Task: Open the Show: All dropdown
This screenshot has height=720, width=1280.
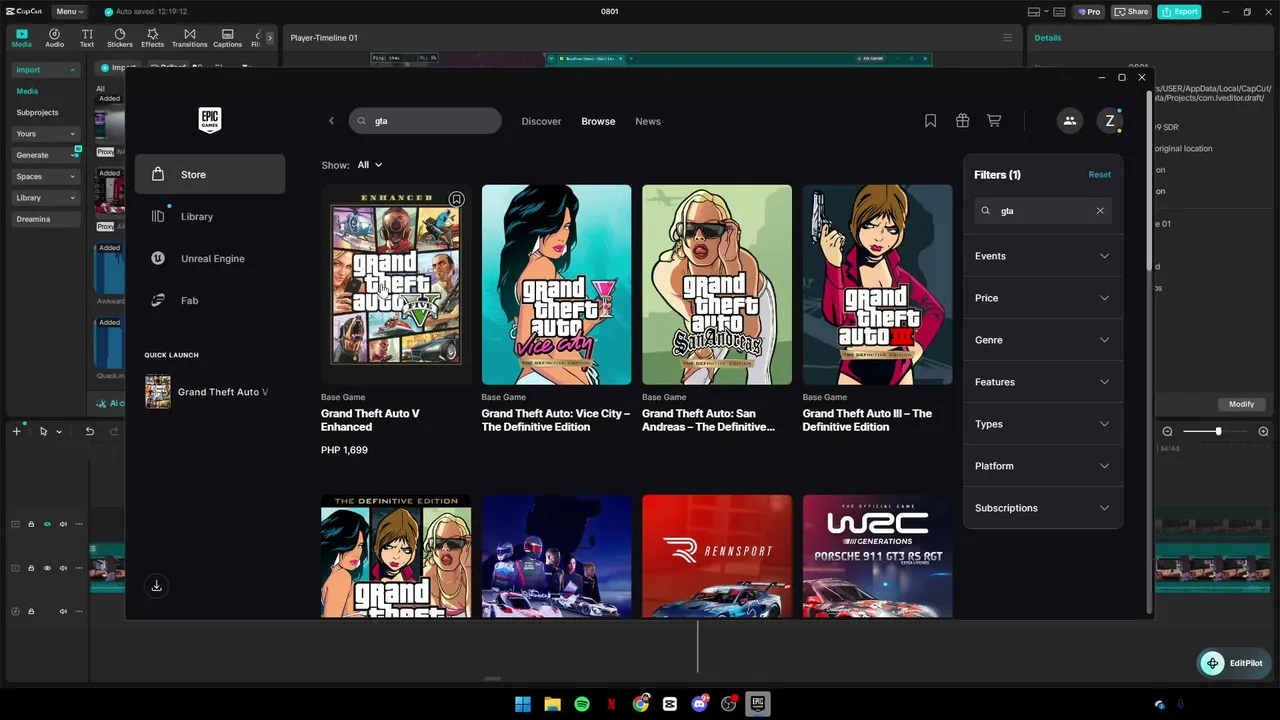Action: (369, 165)
